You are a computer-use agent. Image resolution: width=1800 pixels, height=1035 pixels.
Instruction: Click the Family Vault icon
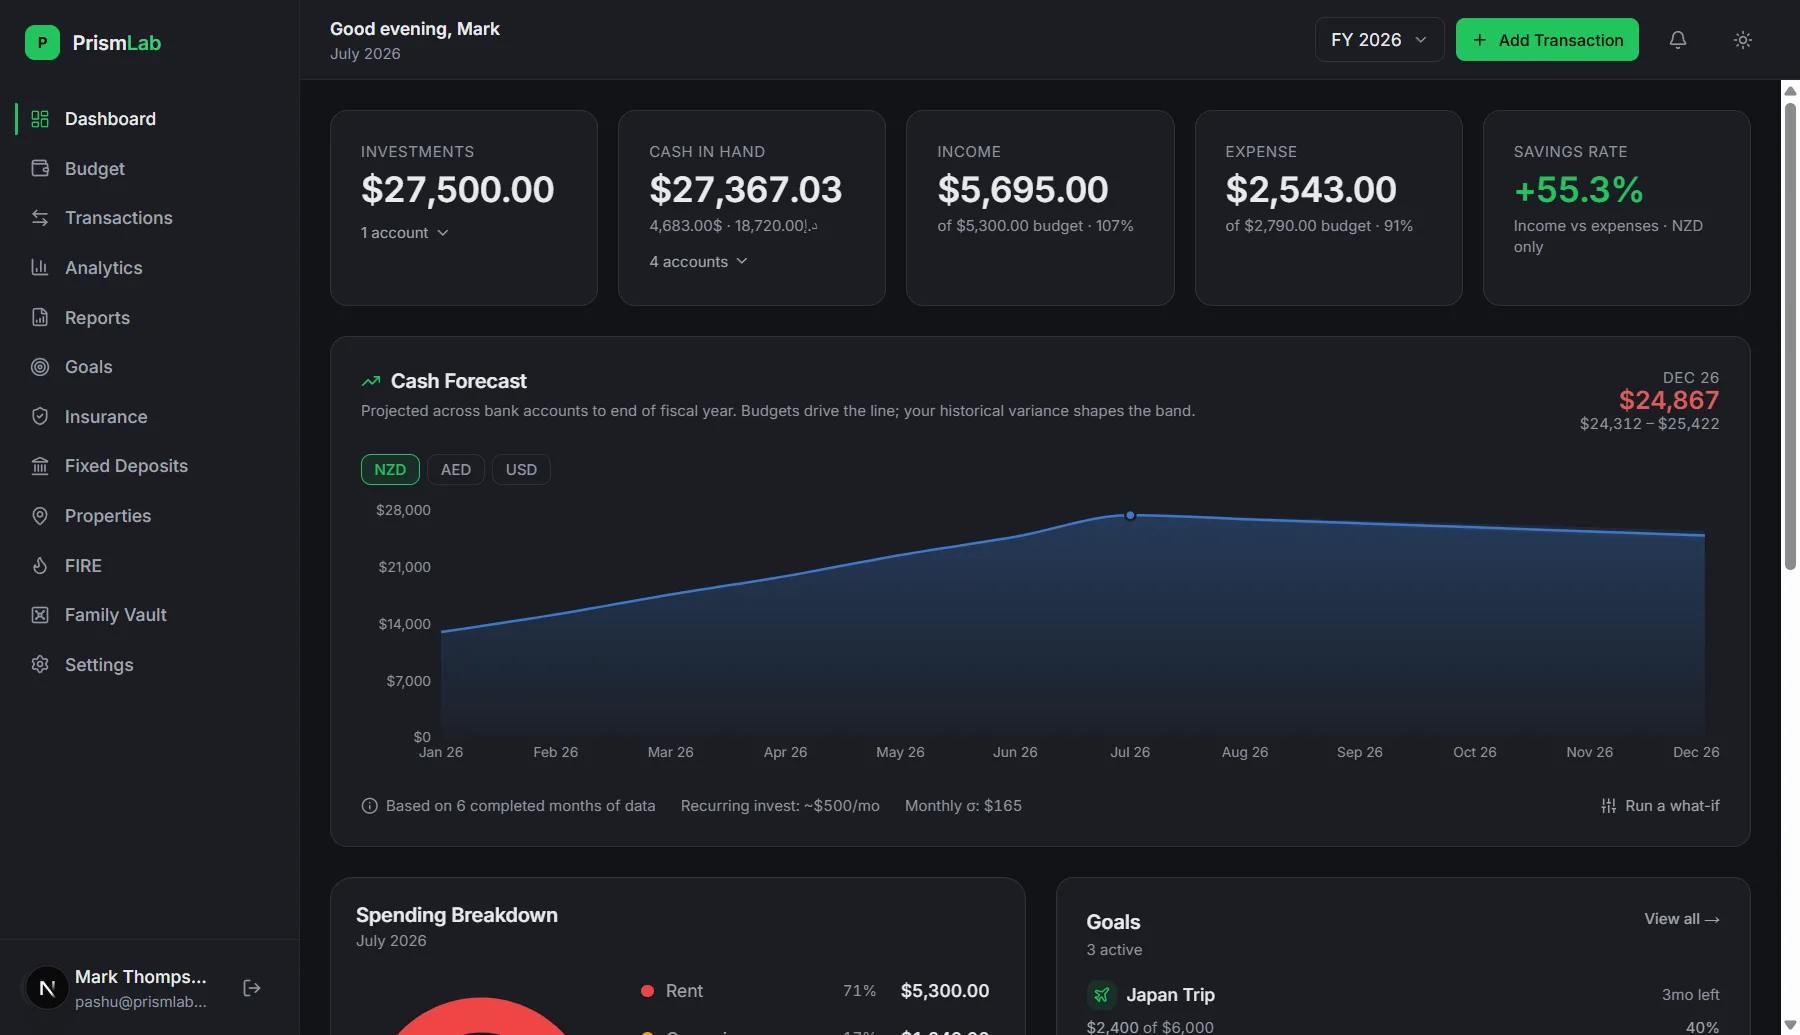(x=40, y=615)
